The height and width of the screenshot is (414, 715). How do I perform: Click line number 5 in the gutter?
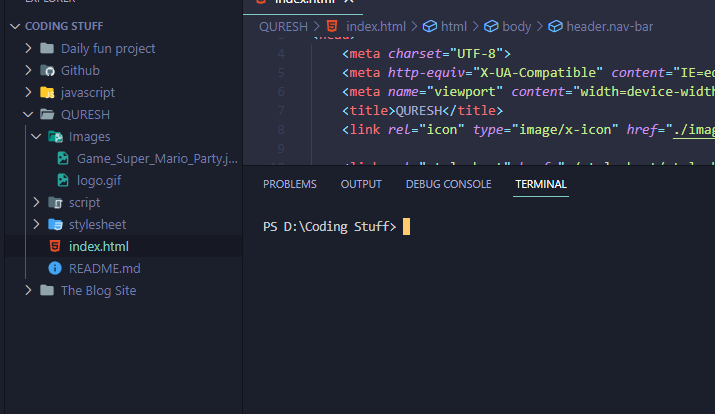coord(281,72)
